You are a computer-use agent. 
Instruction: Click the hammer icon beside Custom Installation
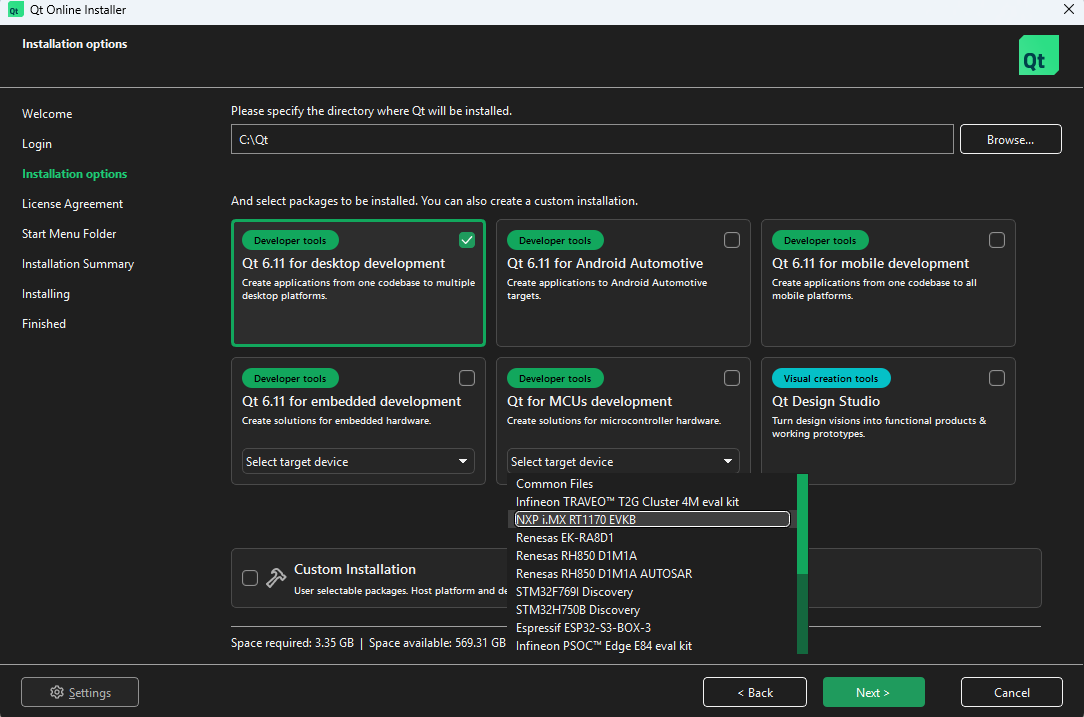pyautogui.click(x=276, y=577)
